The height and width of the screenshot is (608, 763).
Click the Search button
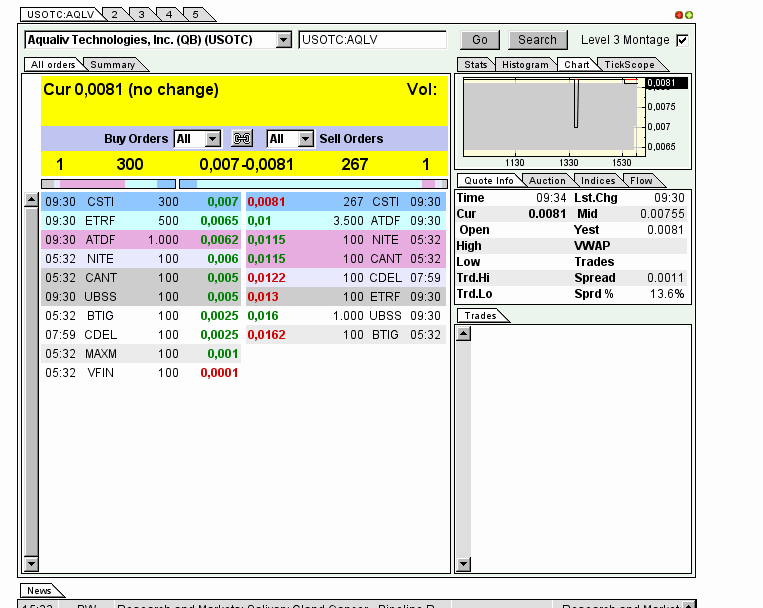(x=537, y=40)
